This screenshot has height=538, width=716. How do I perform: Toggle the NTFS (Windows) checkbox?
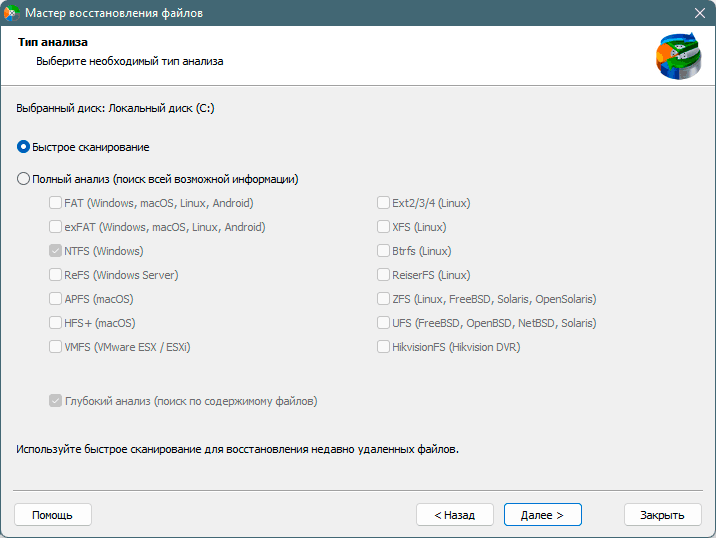[x=55, y=251]
